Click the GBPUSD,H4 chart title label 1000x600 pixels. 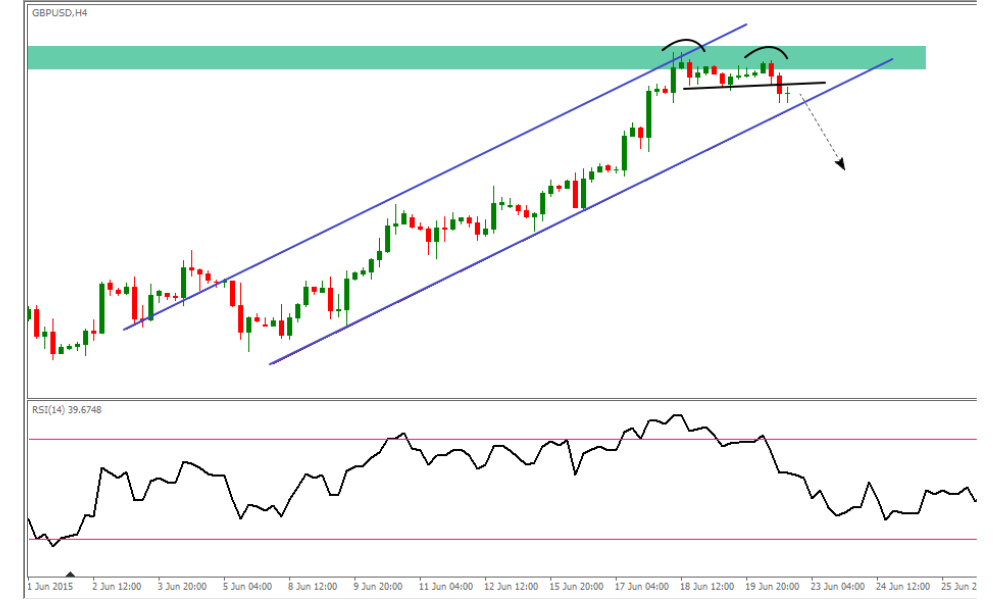pyautogui.click(x=58, y=13)
